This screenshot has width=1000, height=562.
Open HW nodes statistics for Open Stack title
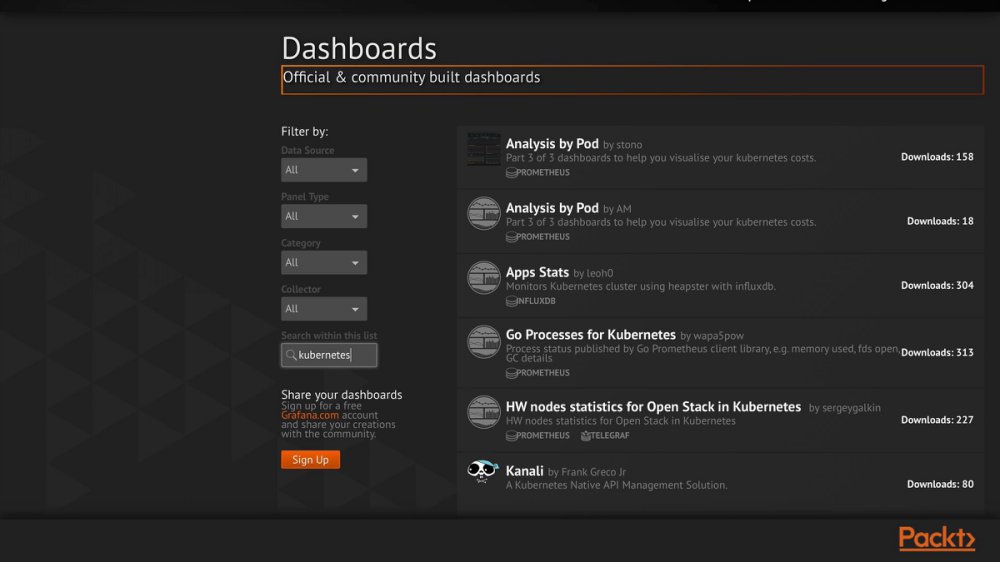click(x=653, y=406)
